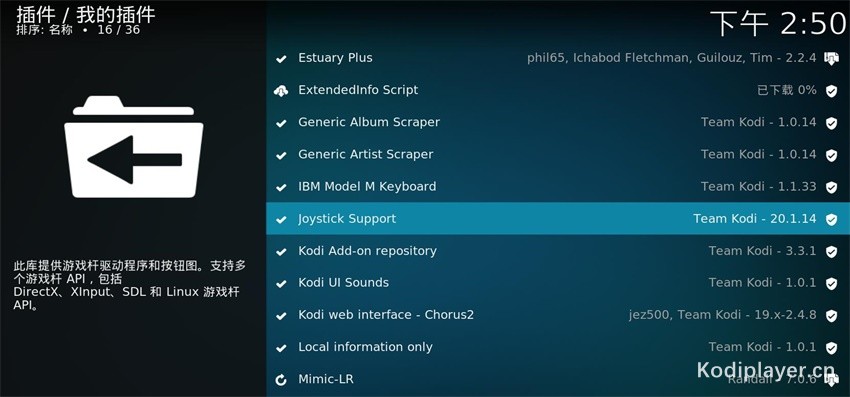This screenshot has width=850, height=397.
Task: Click the shield badge beside Generic Album Scraper
Action: 831,123
